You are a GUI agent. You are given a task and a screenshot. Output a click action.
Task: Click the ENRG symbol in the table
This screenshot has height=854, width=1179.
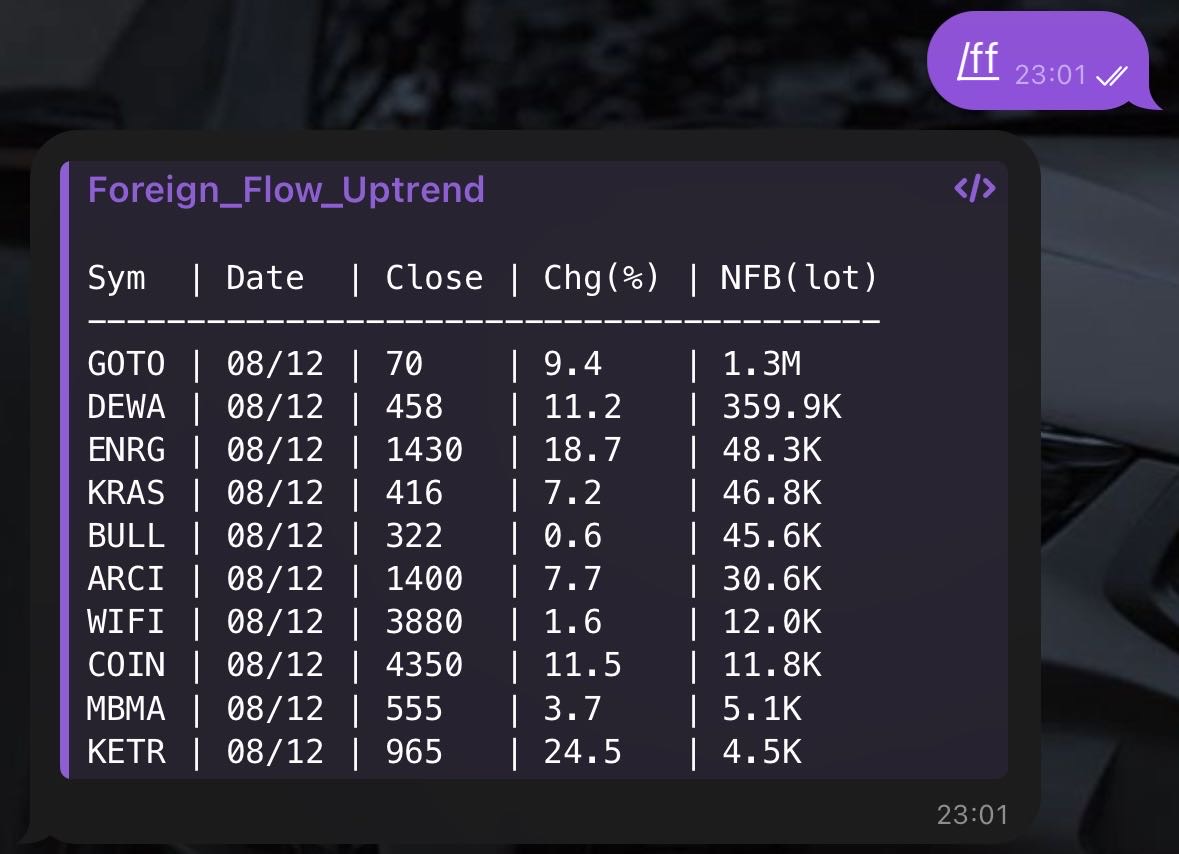pyautogui.click(x=126, y=449)
